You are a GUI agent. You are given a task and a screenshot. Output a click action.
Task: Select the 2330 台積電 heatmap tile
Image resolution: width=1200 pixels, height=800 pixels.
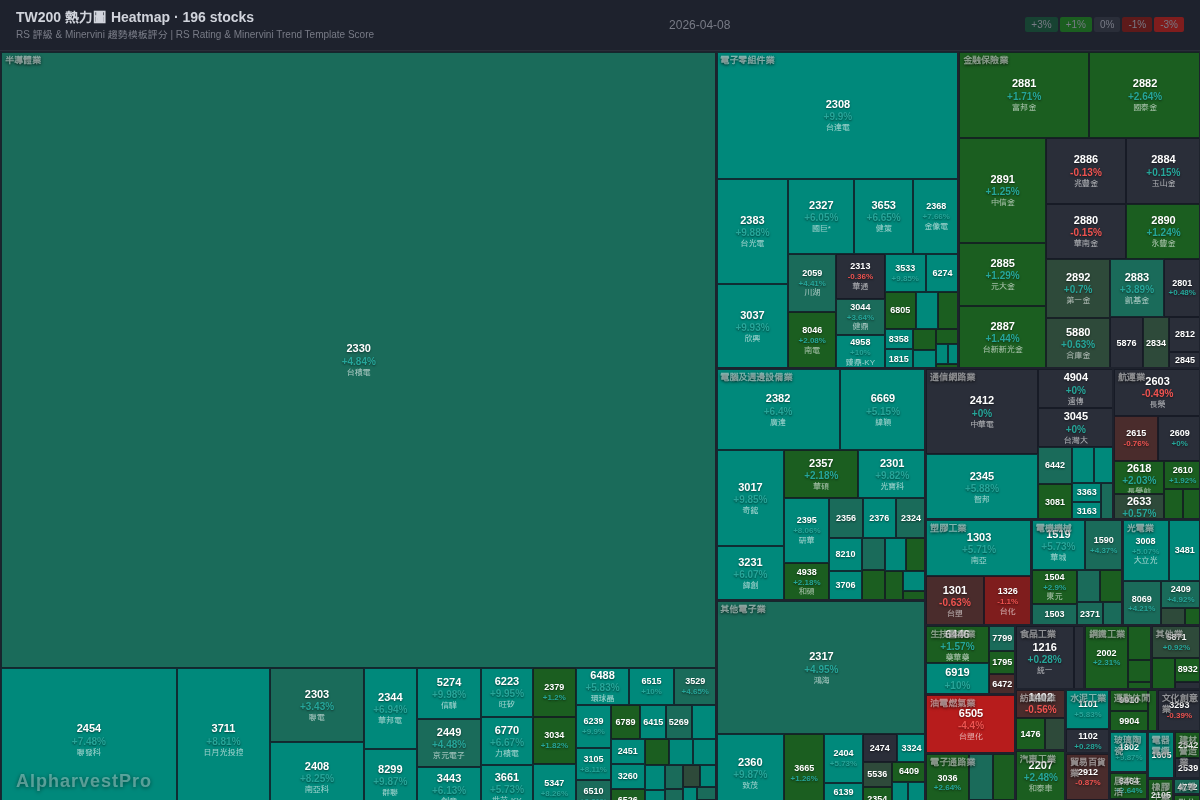(x=358, y=360)
